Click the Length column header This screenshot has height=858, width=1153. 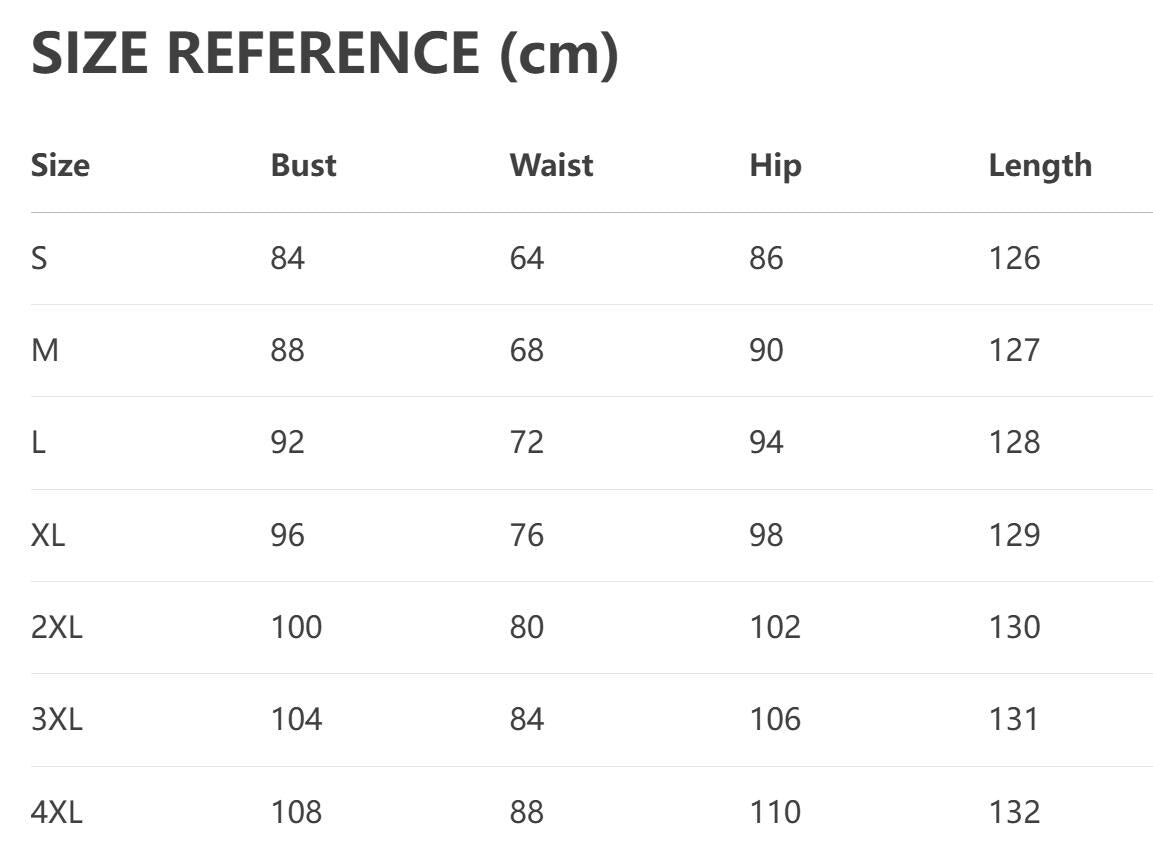[1040, 165]
